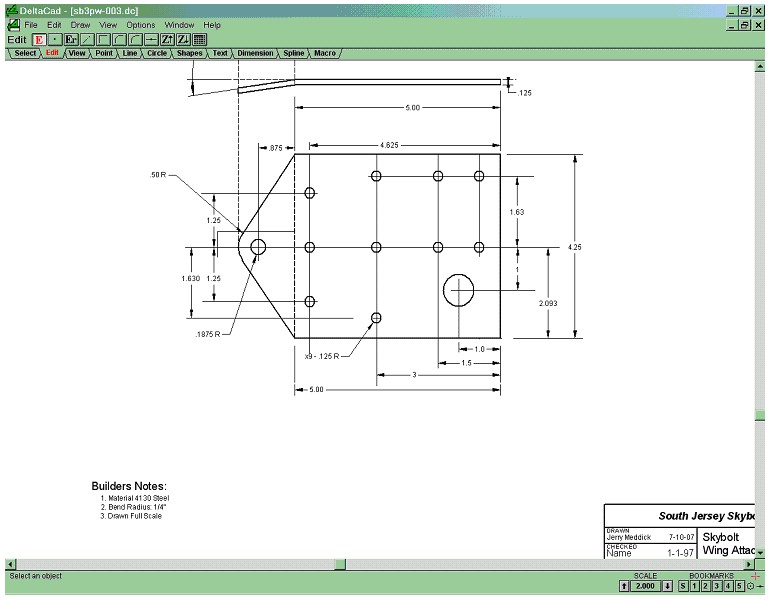Click the Z down-arrow order icon
771x601 pixels.
click(x=184, y=39)
